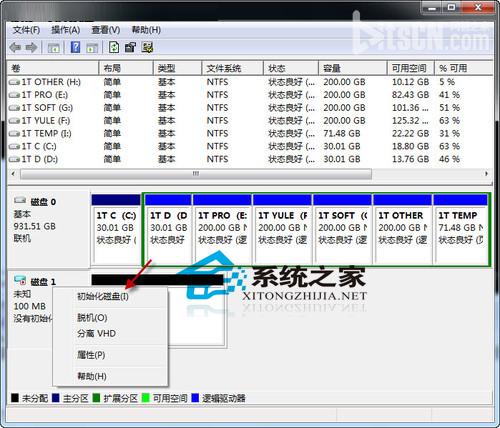
Task: Select the drive icon of 1T PRO (E:)
Action: click(x=14, y=95)
